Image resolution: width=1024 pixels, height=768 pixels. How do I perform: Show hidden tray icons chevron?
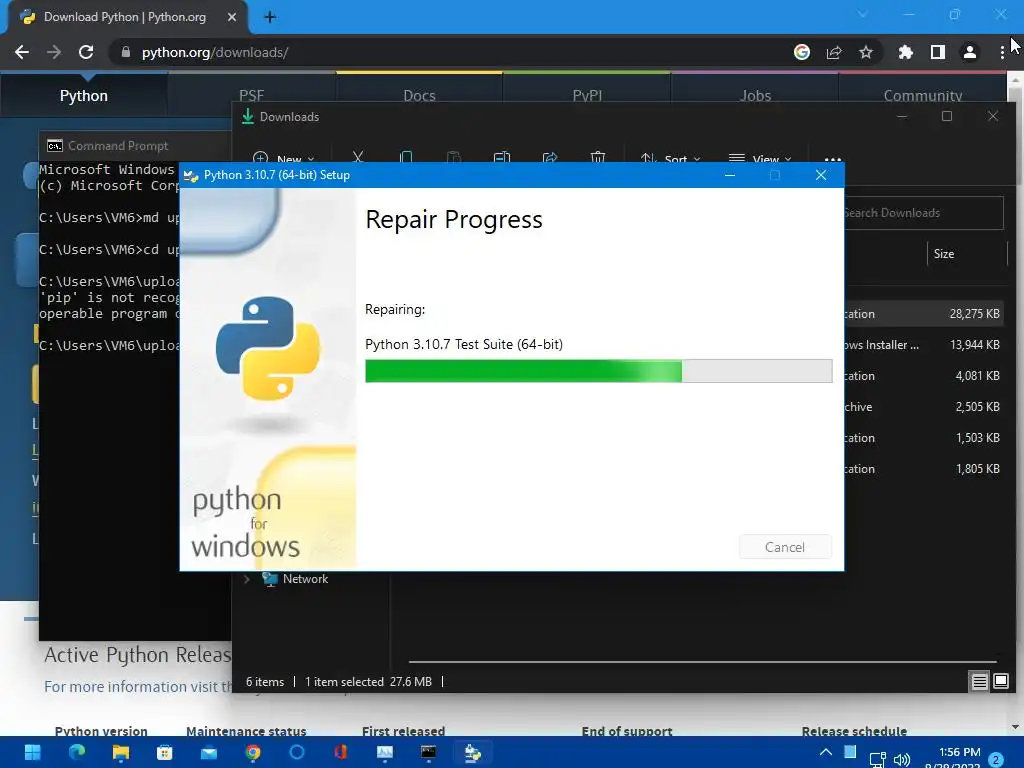[825, 752]
